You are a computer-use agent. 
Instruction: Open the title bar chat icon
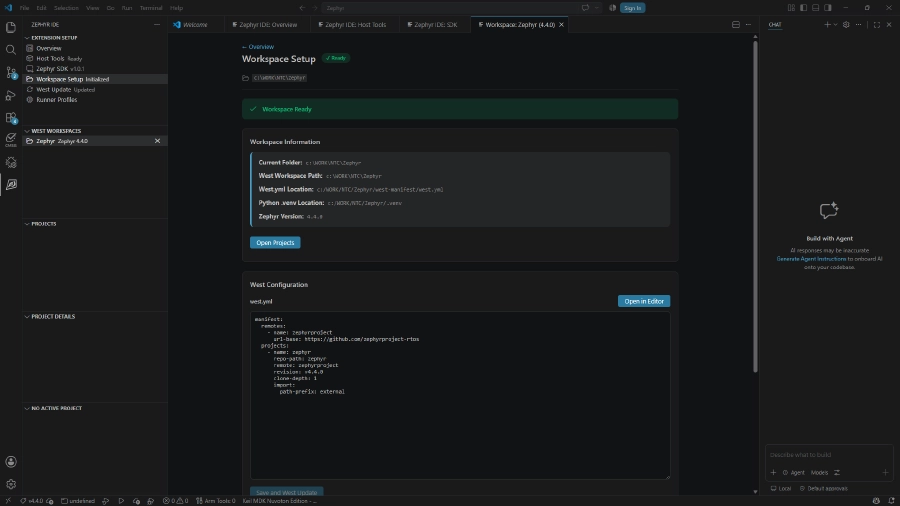pyautogui.click(x=585, y=8)
